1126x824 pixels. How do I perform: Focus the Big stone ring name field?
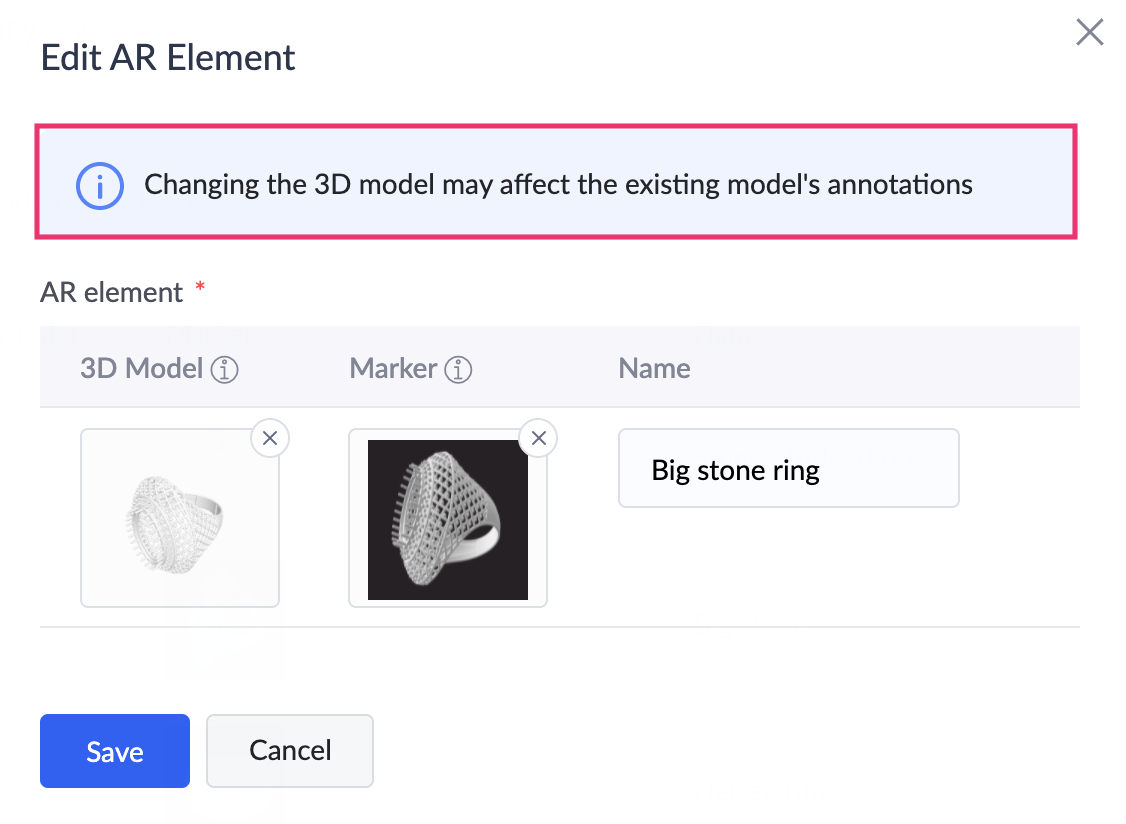coord(788,468)
